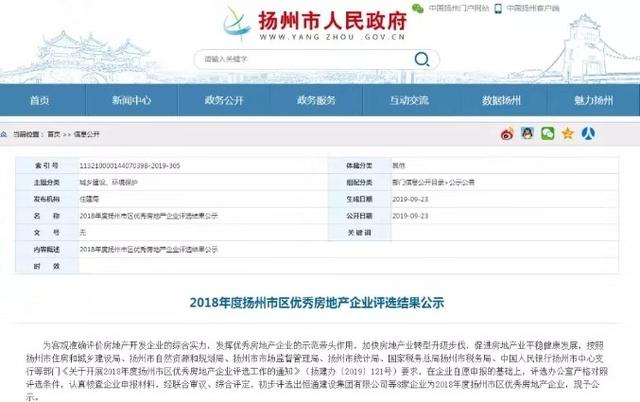Click the WeChat icon in the top header
This screenshot has height=402, width=640.
coord(418,8)
